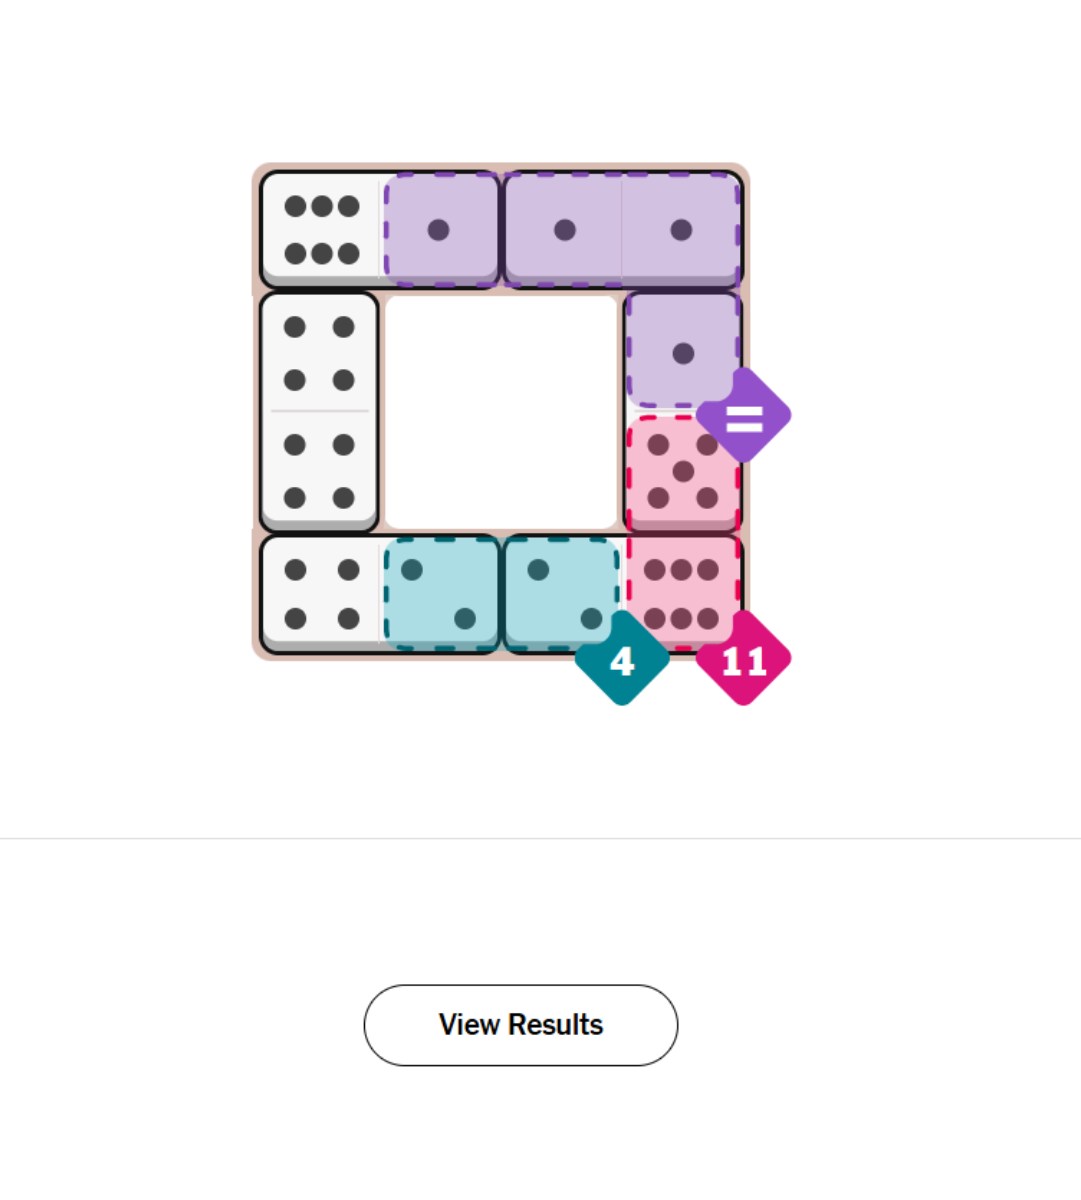Click the empty white square in board center
Screen dimensions: 1081x1200
click(x=501, y=412)
